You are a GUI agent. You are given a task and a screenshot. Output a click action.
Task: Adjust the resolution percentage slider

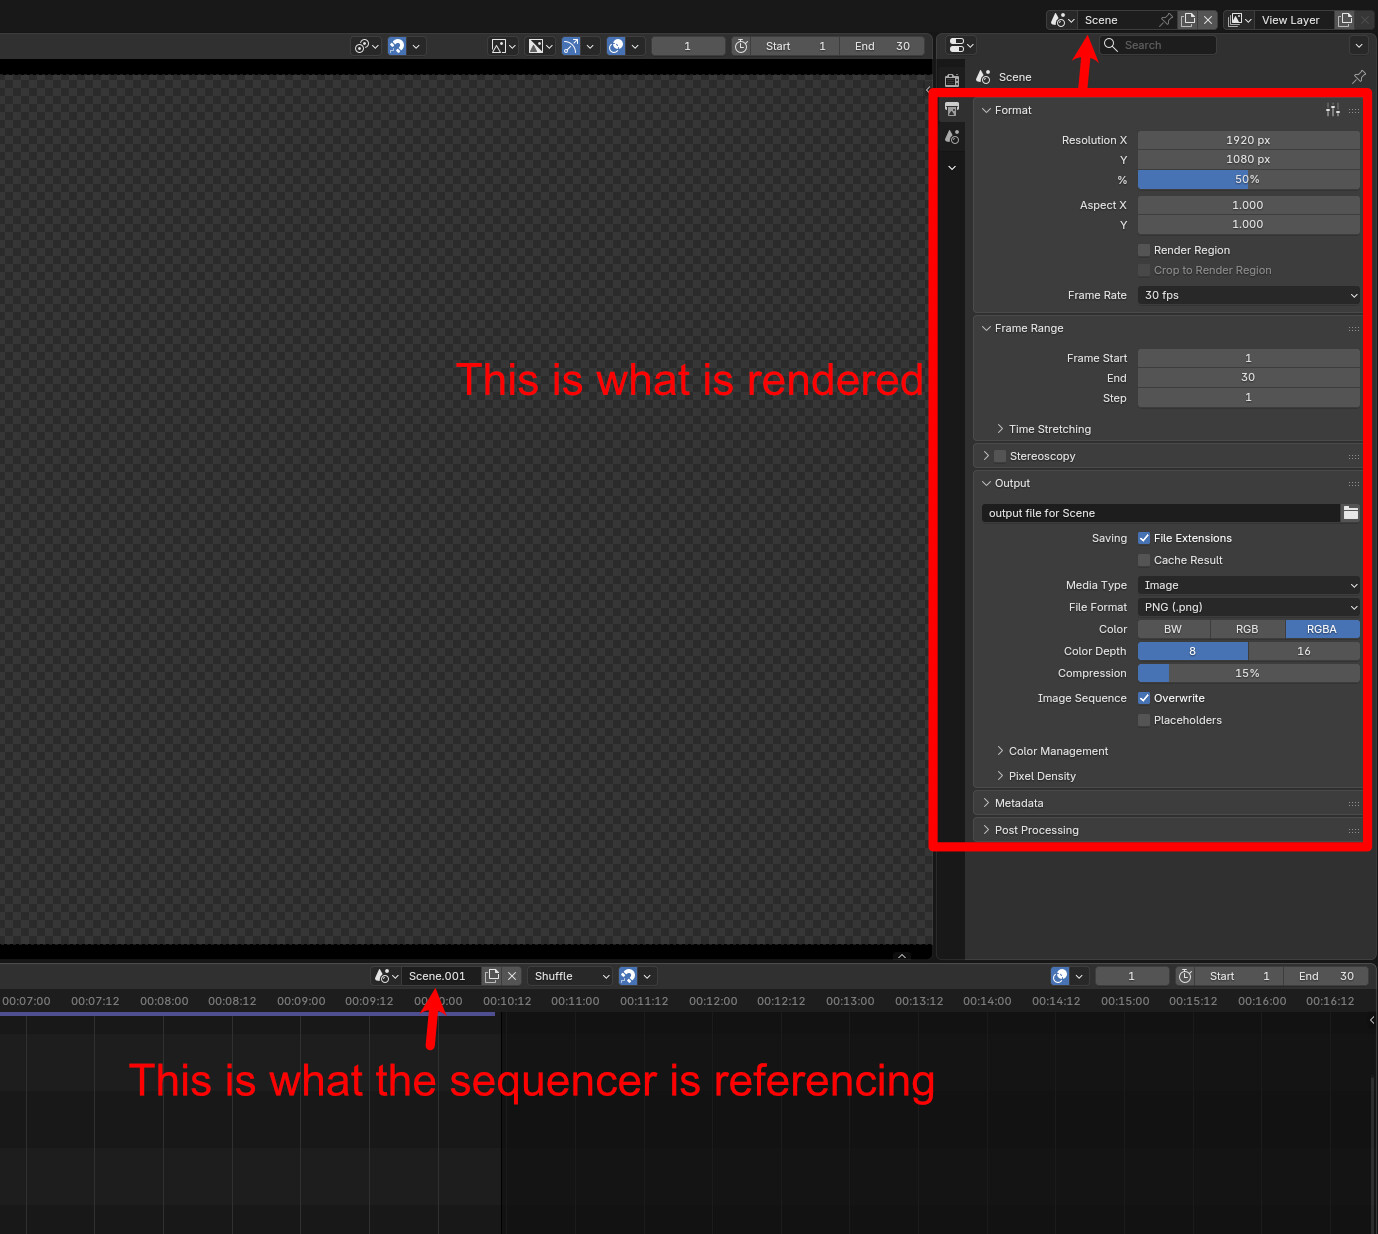tap(1249, 180)
